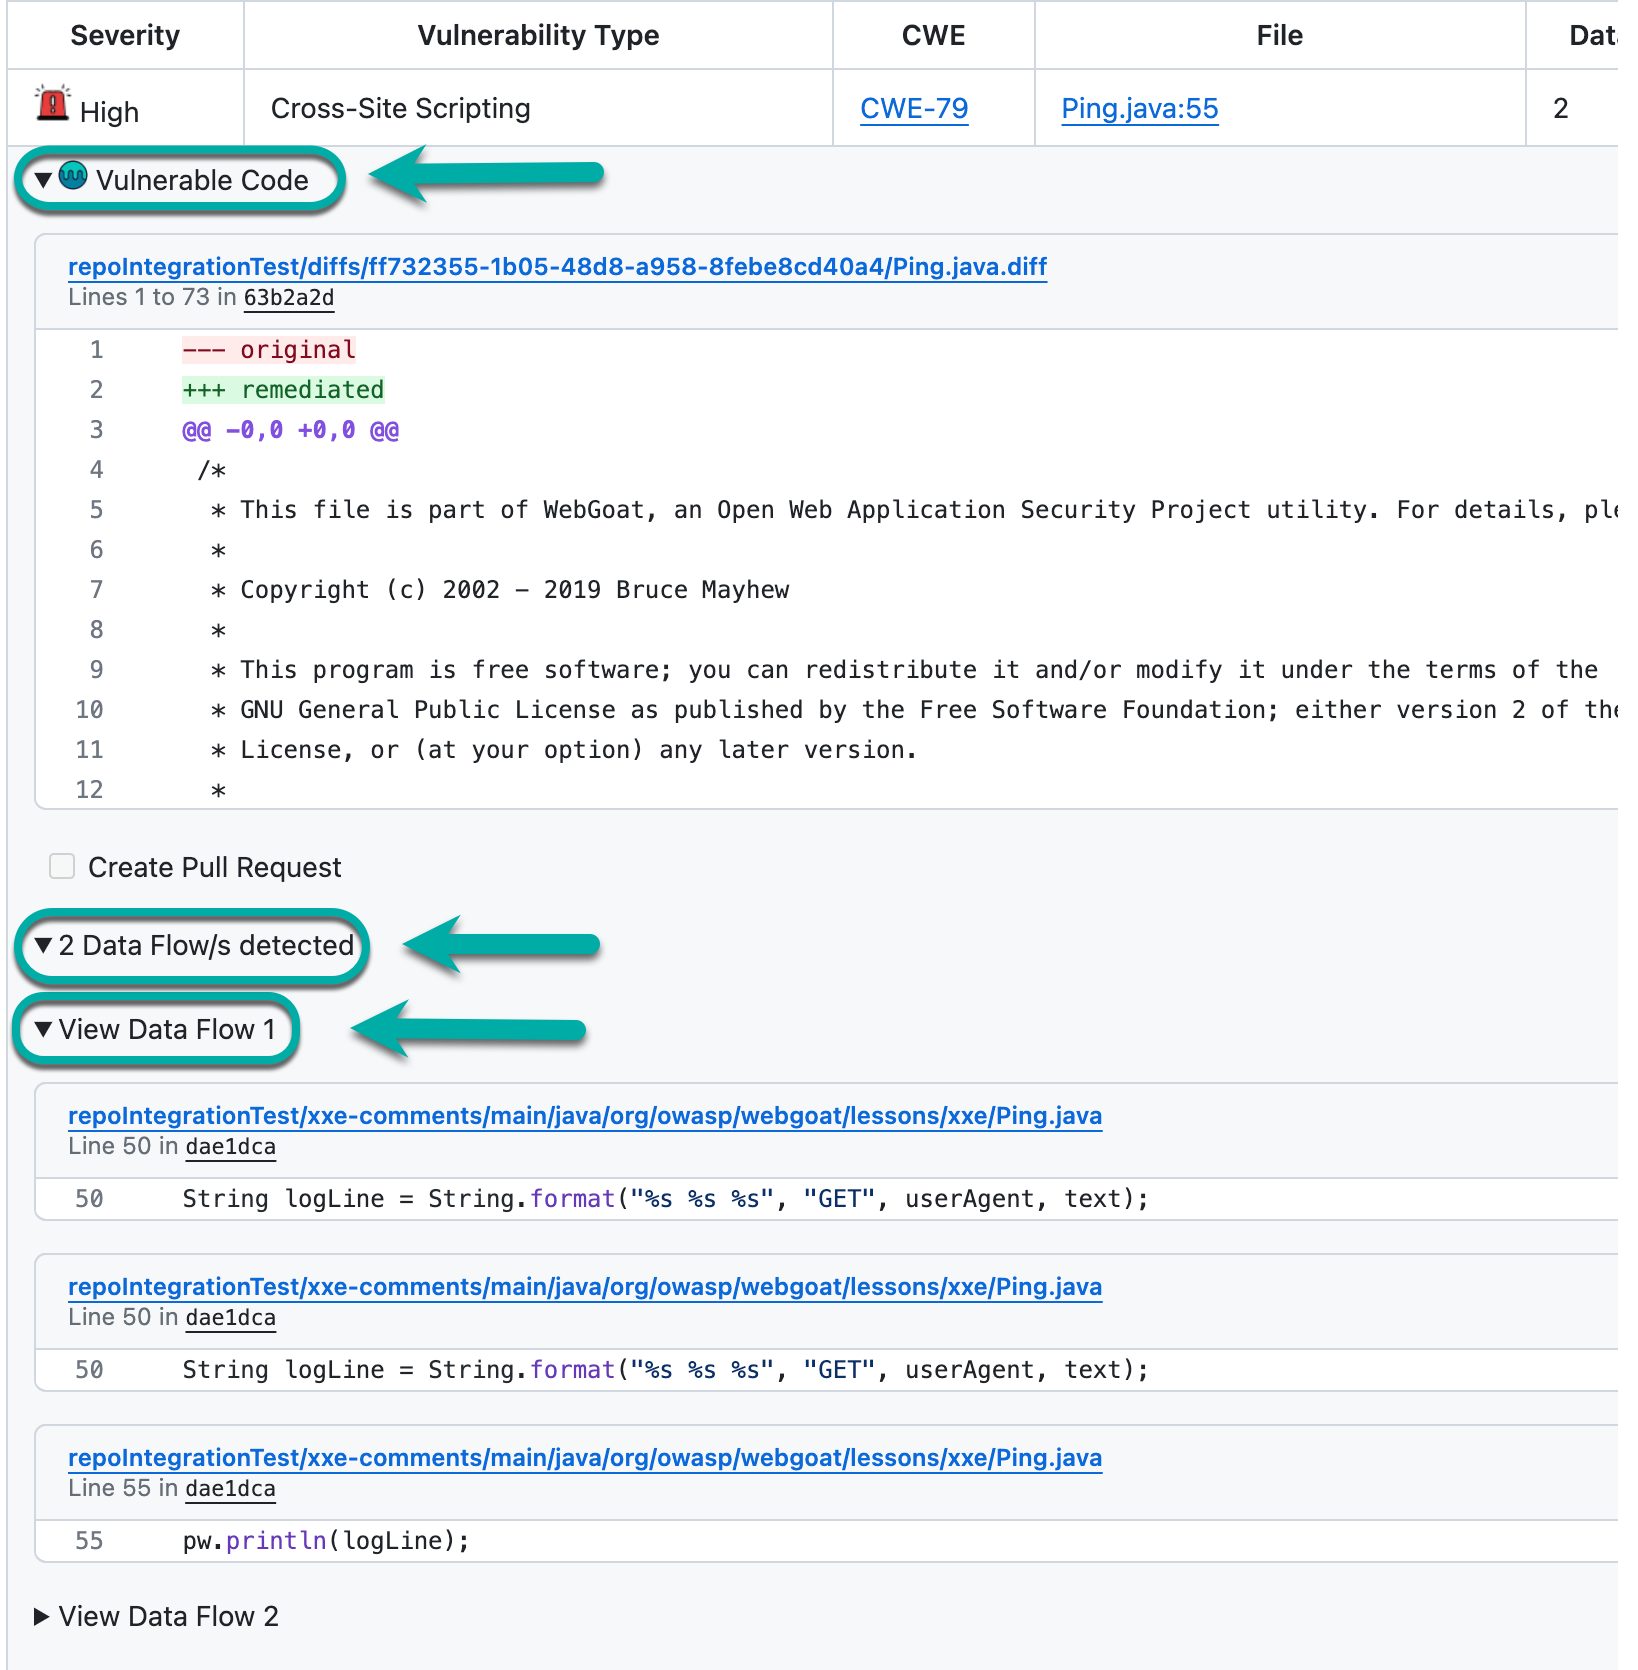Open the CWE-79 link
Image resolution: width=1638 pixels, height=1670 pixels.
[914, 108]
